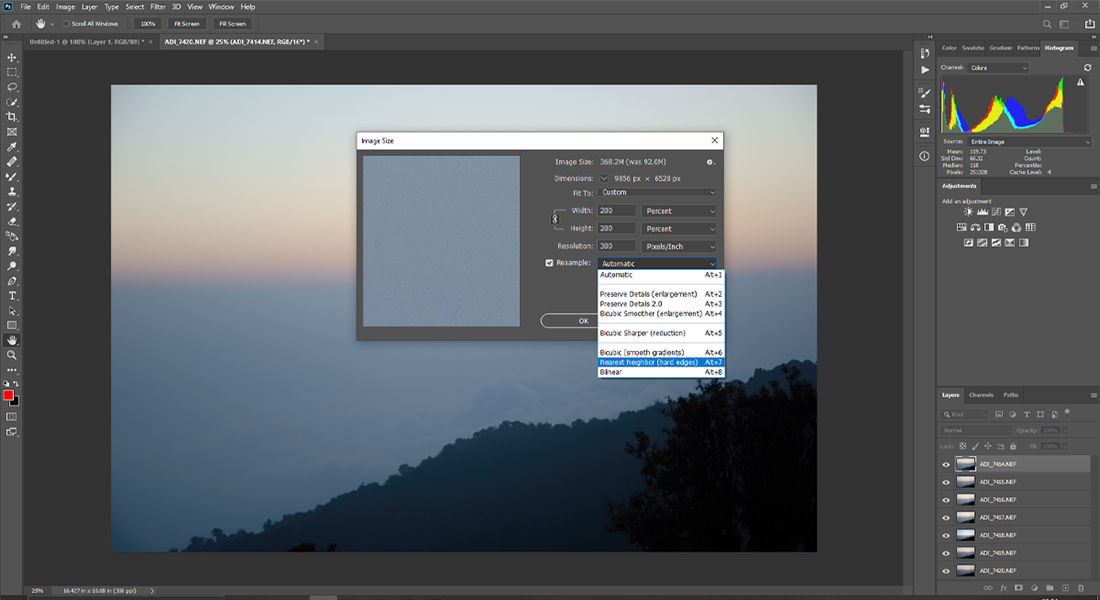Open histogram Source dropdown
Screen dimensions: 1100x600
[1029, 142]
